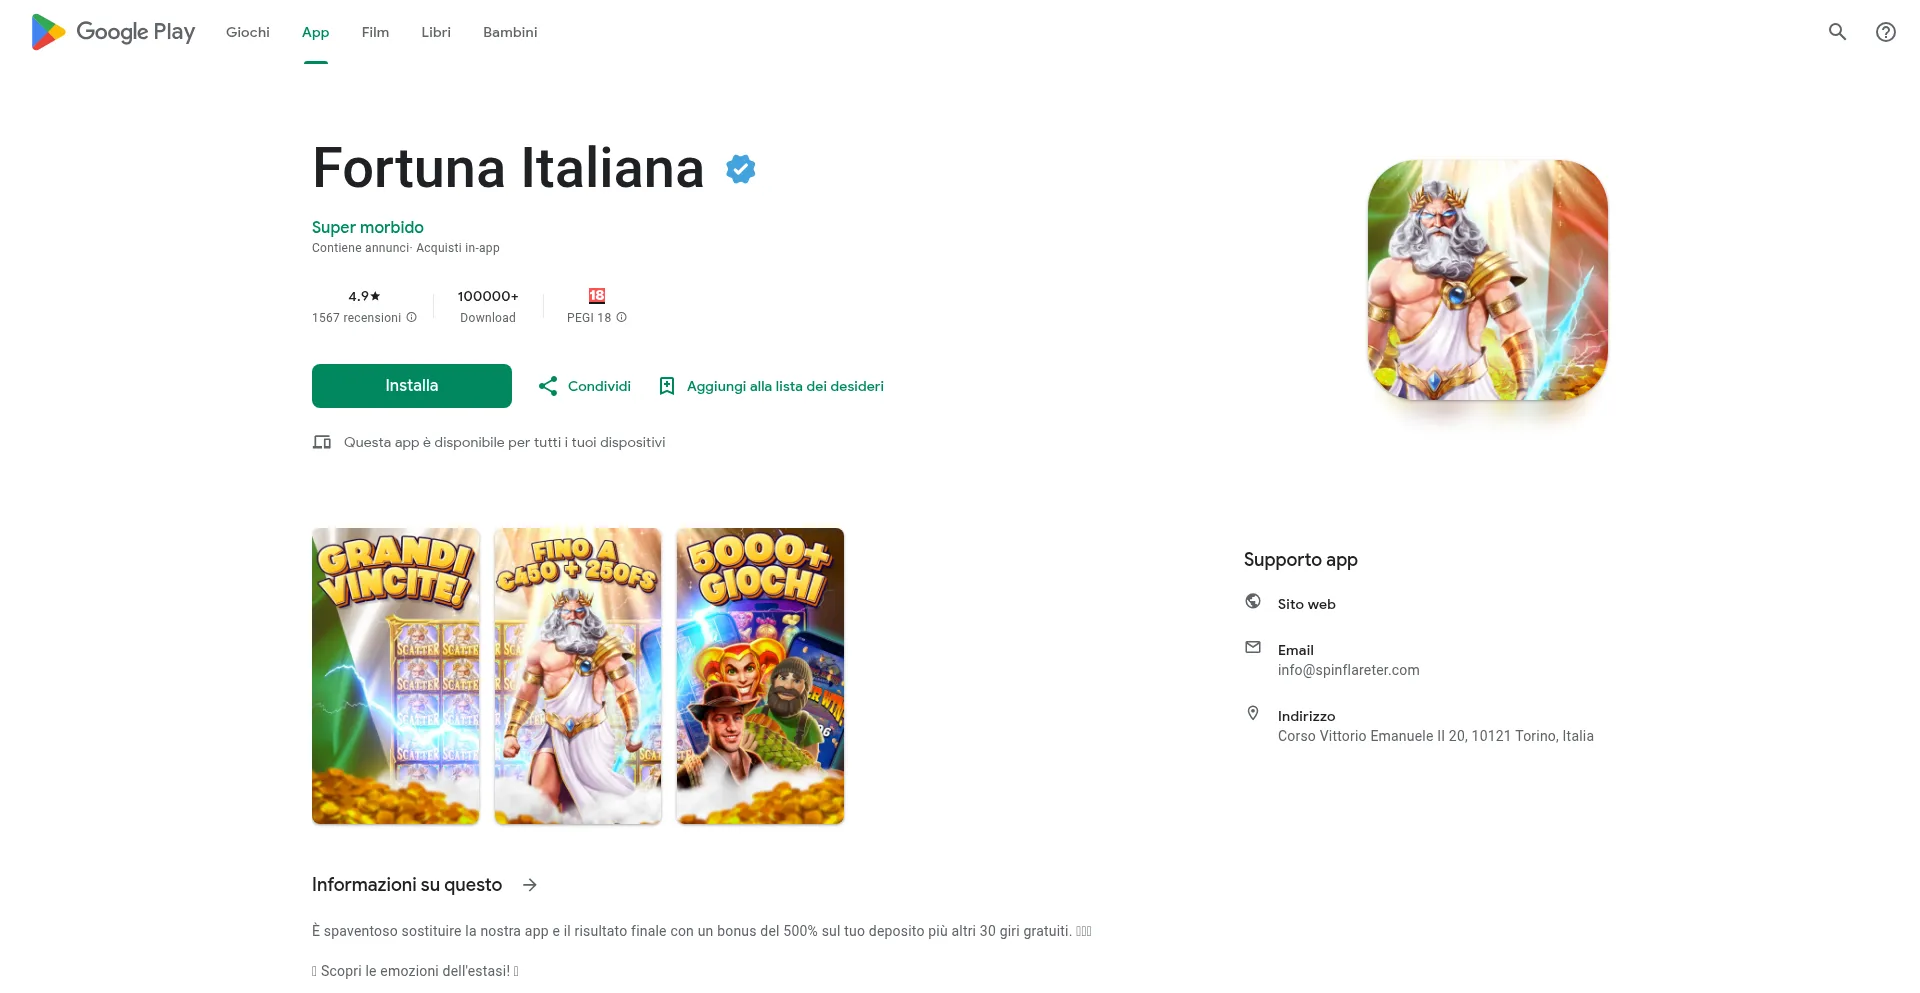
Task: Go to the Bambini tab
Action: 510,32
